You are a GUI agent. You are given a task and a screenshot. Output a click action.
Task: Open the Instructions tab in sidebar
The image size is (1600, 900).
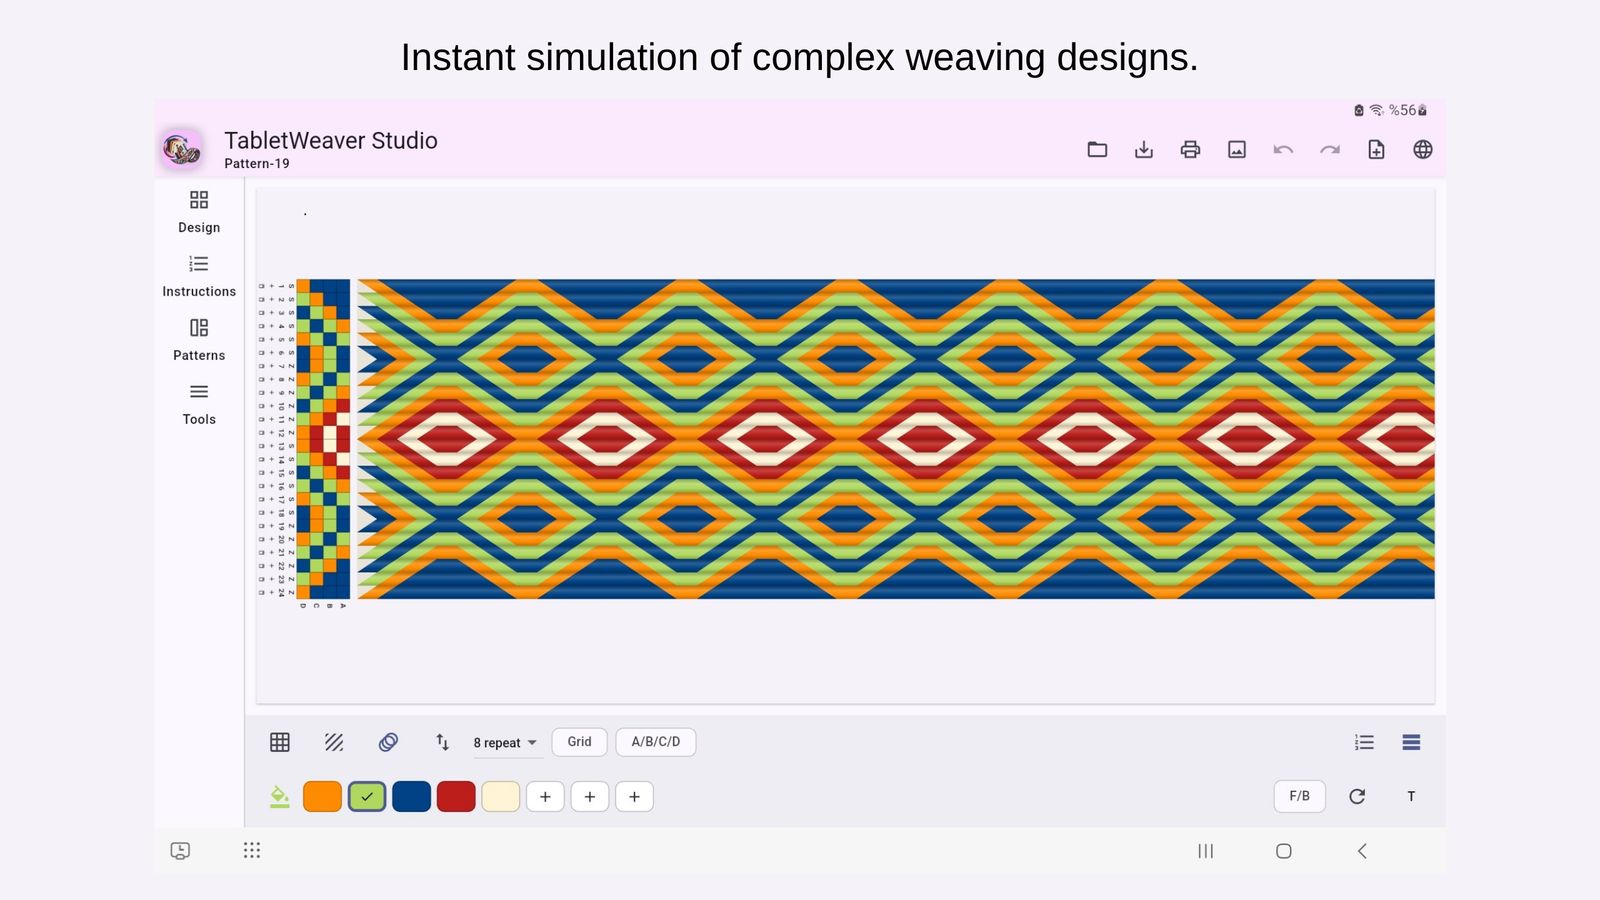tap(199, 276)
